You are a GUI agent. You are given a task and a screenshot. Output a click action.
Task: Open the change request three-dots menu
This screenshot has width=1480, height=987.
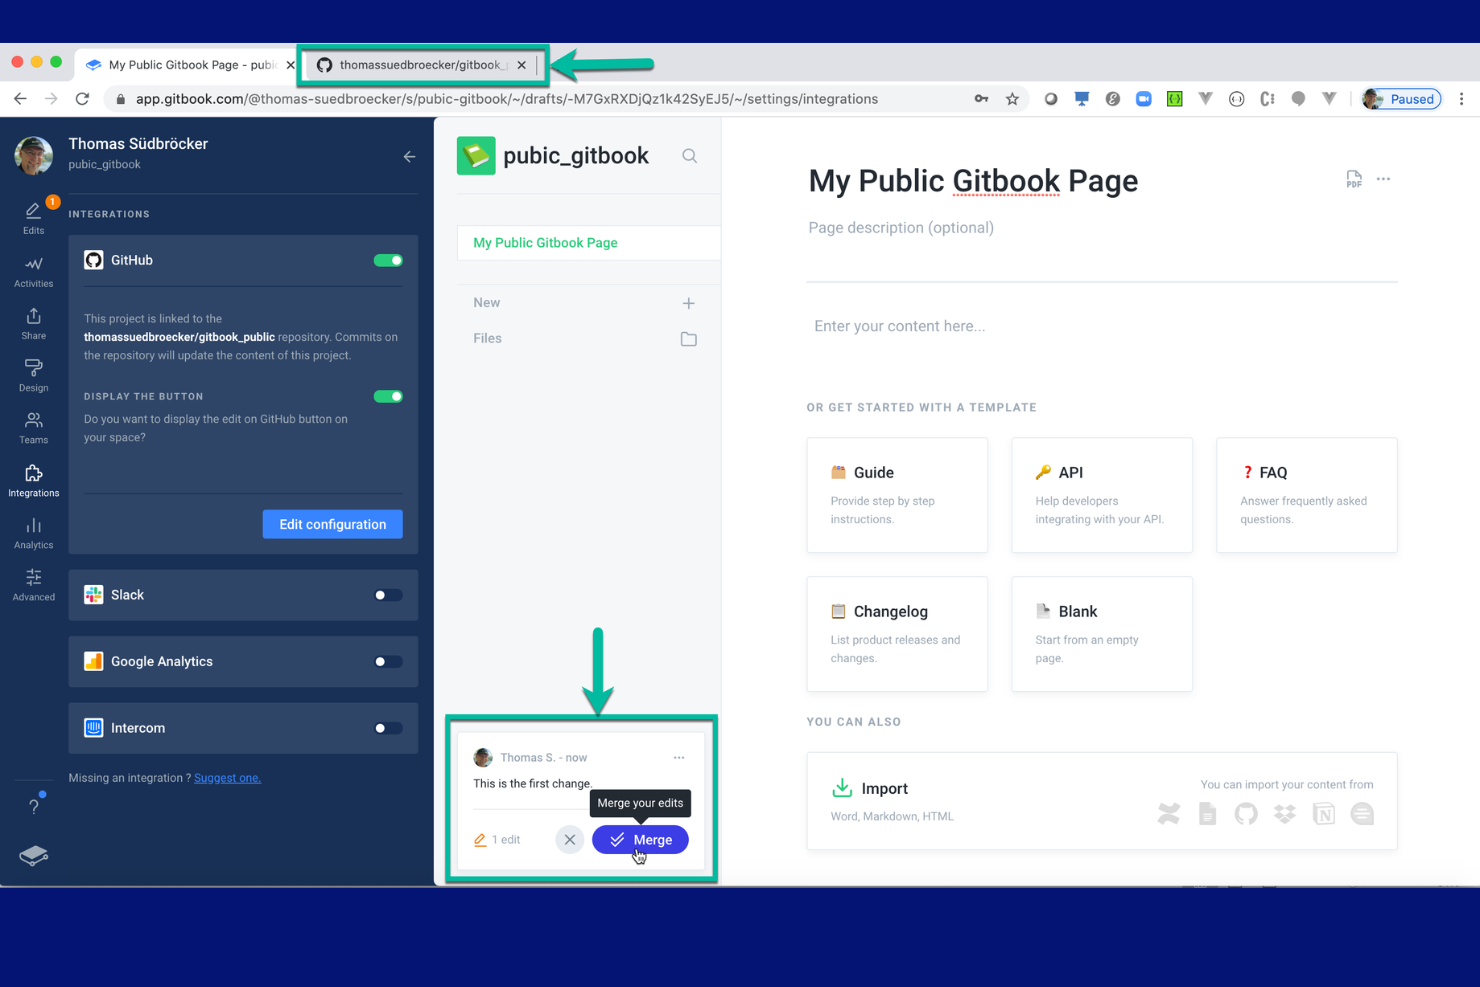(x=679, y=757)
